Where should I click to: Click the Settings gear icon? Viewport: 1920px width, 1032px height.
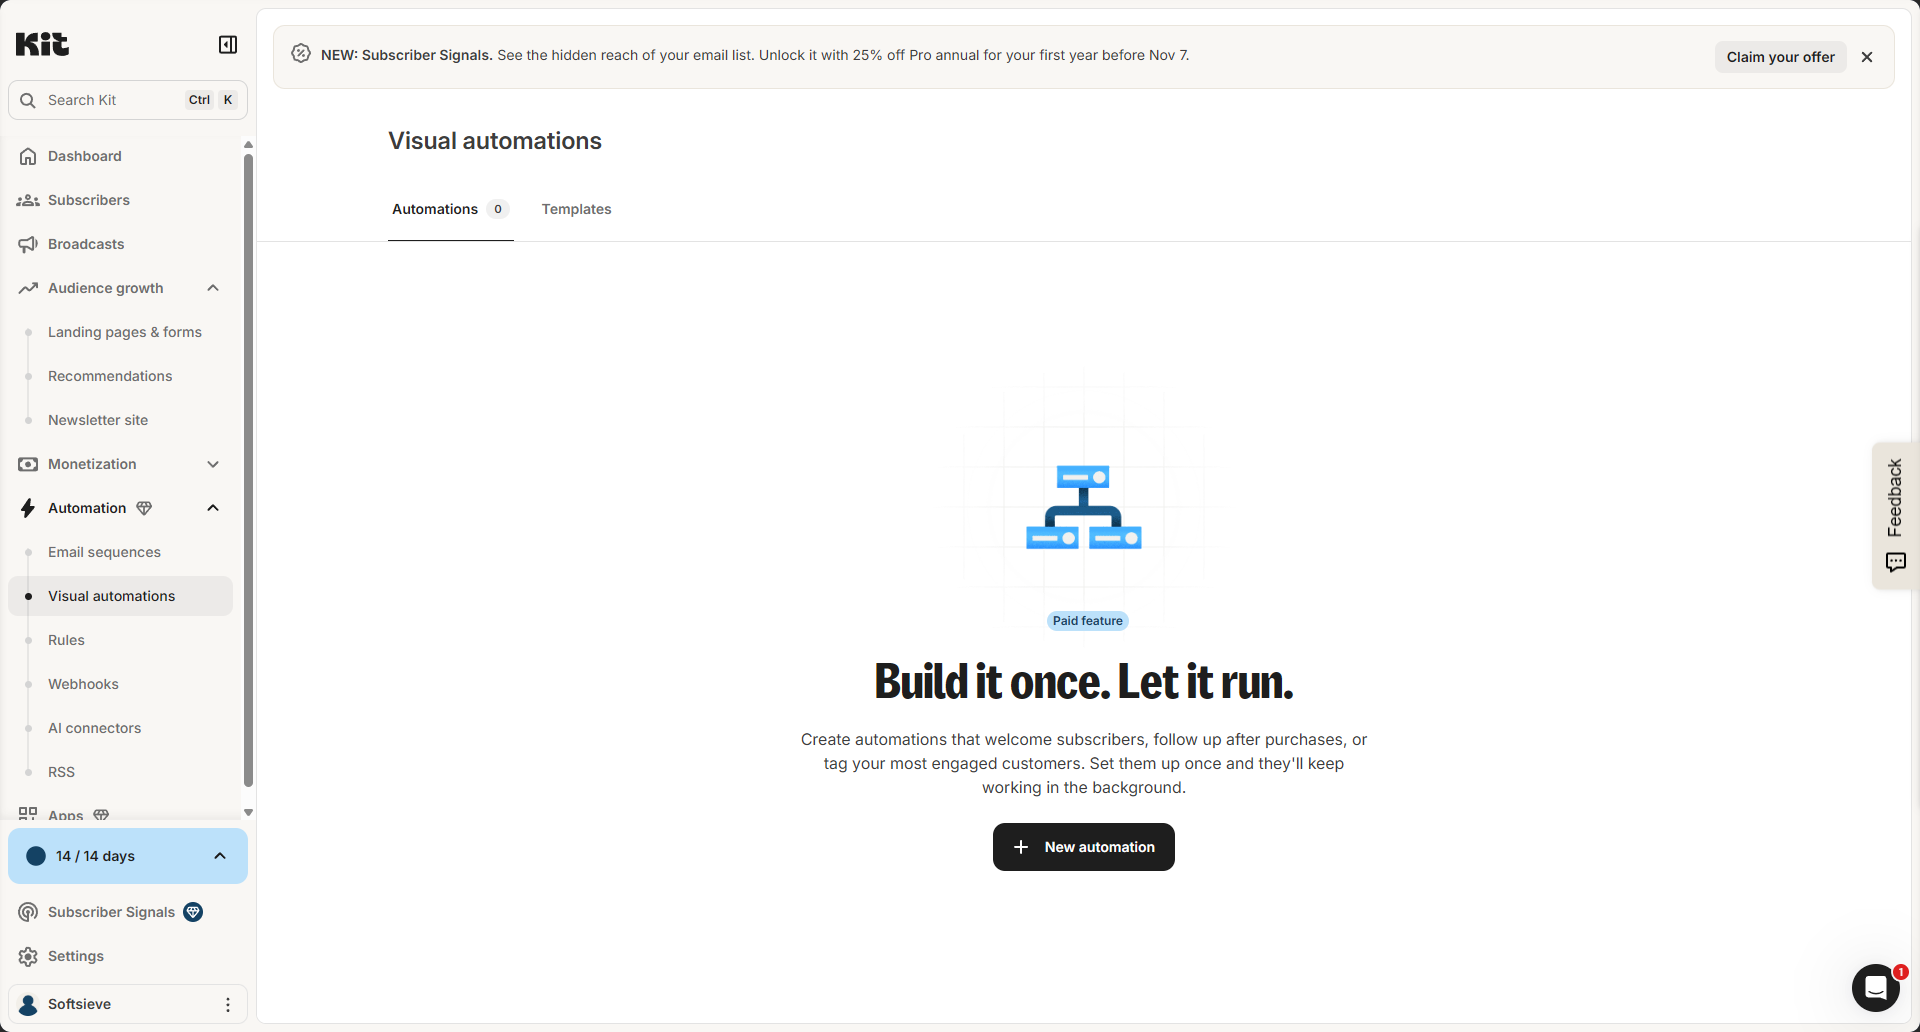28,956
